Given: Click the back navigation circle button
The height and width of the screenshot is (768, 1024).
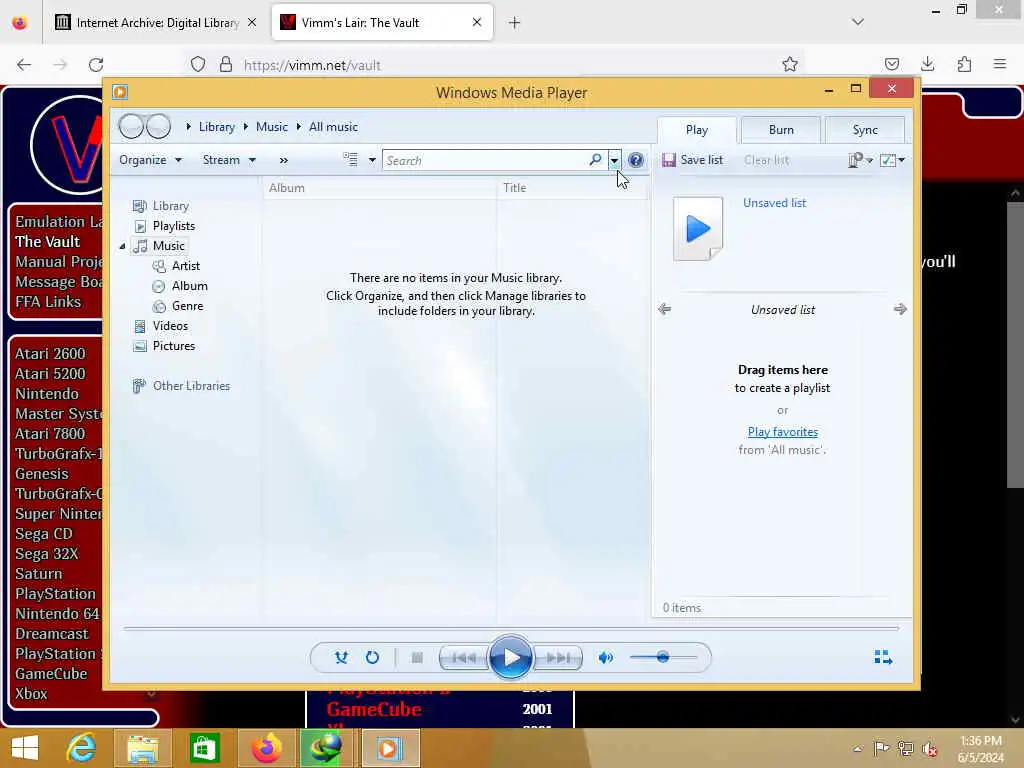Looking at the screenshot, I should 131,126.
